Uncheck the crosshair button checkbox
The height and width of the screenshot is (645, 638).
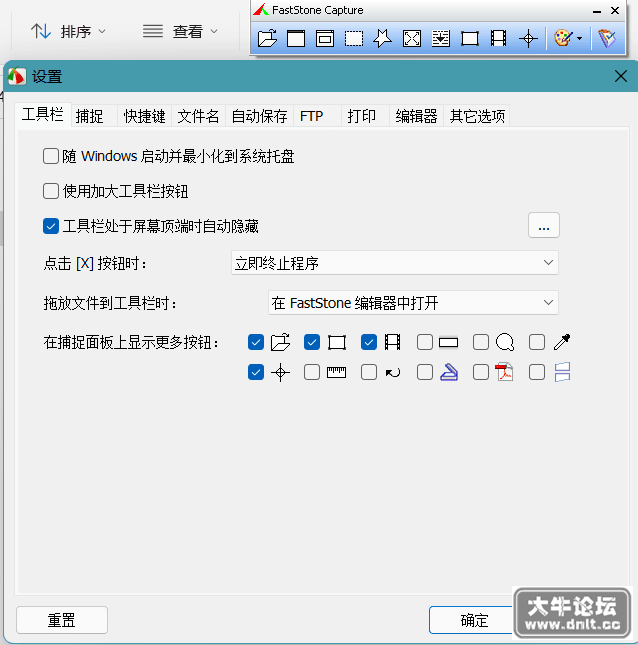point(256,373)
